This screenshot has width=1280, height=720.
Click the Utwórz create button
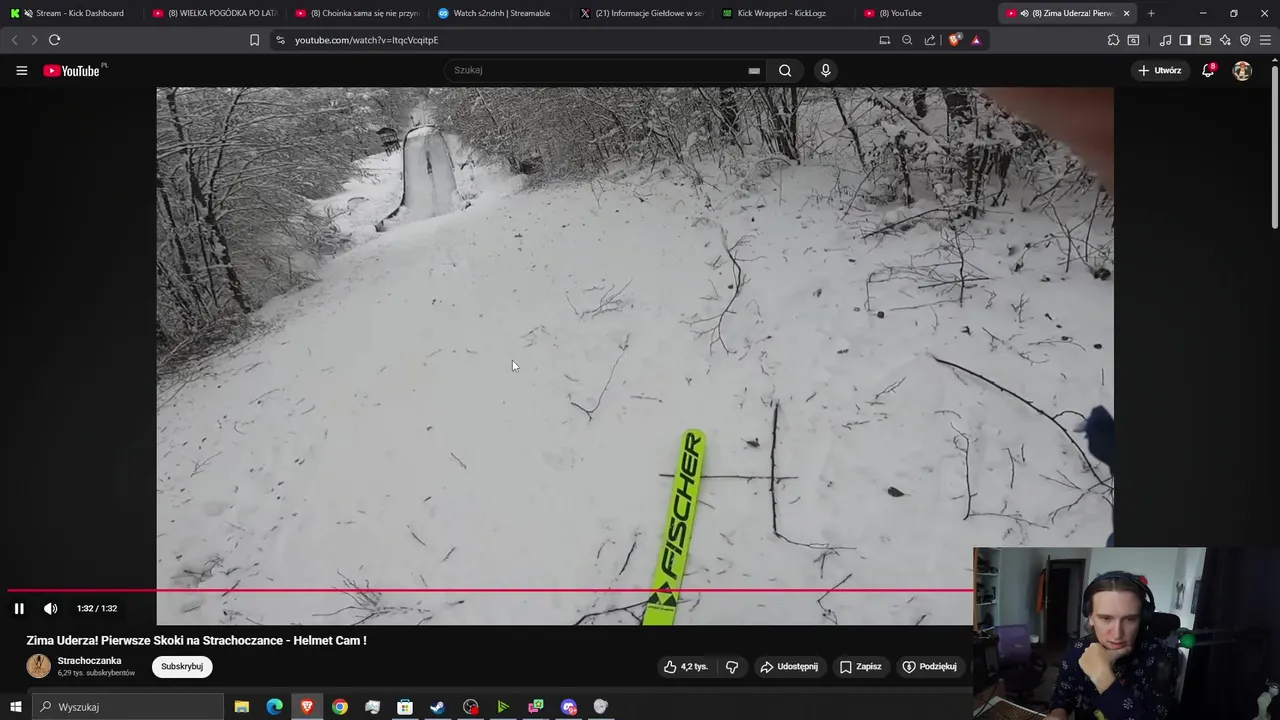coord(1160,70)
